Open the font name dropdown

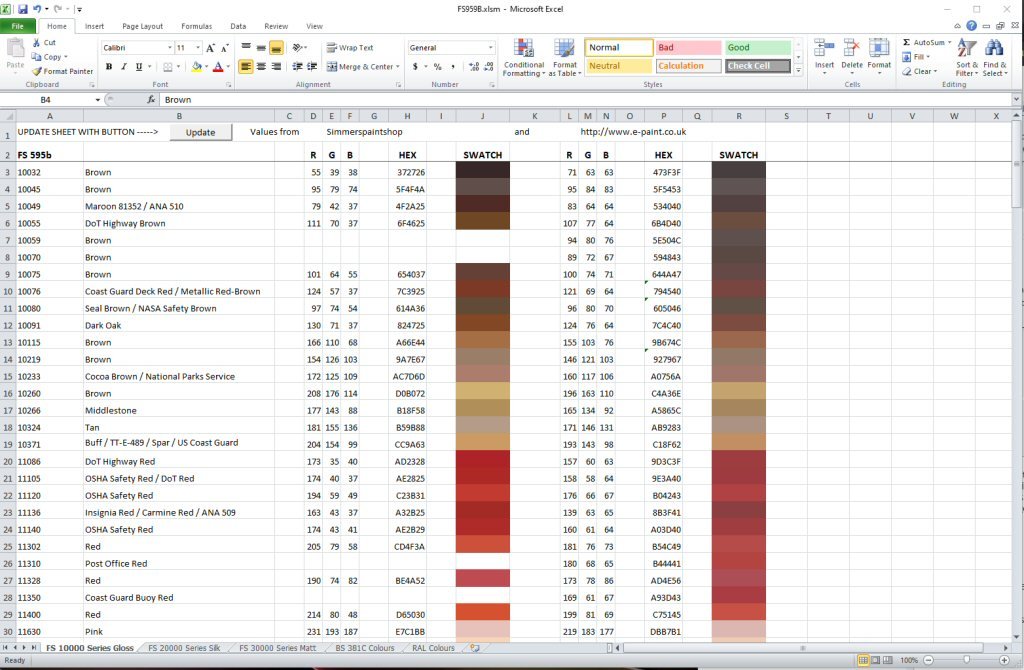[x=169, y=48]
